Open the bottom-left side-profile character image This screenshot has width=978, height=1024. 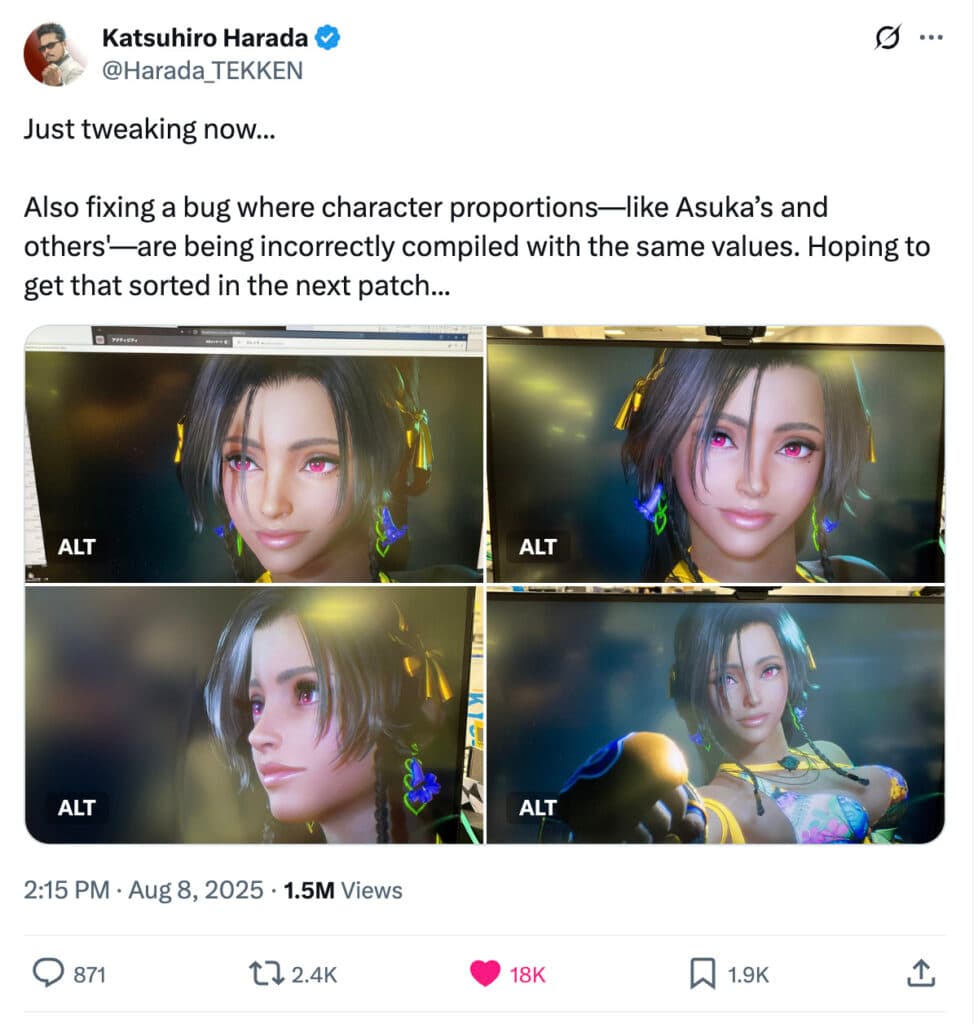pyautogui.click(x=255, y=715)
